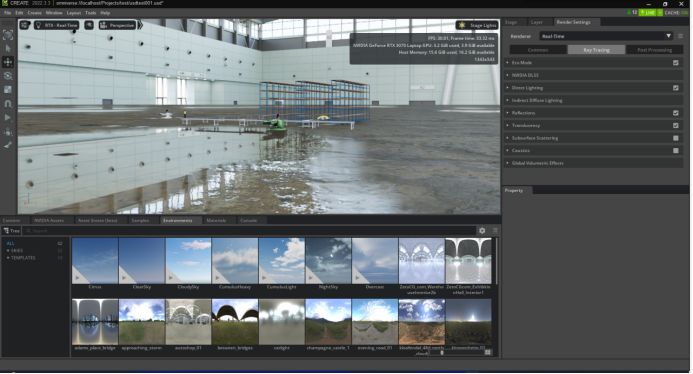Toggle the Eco Mode checkbox

676,63
